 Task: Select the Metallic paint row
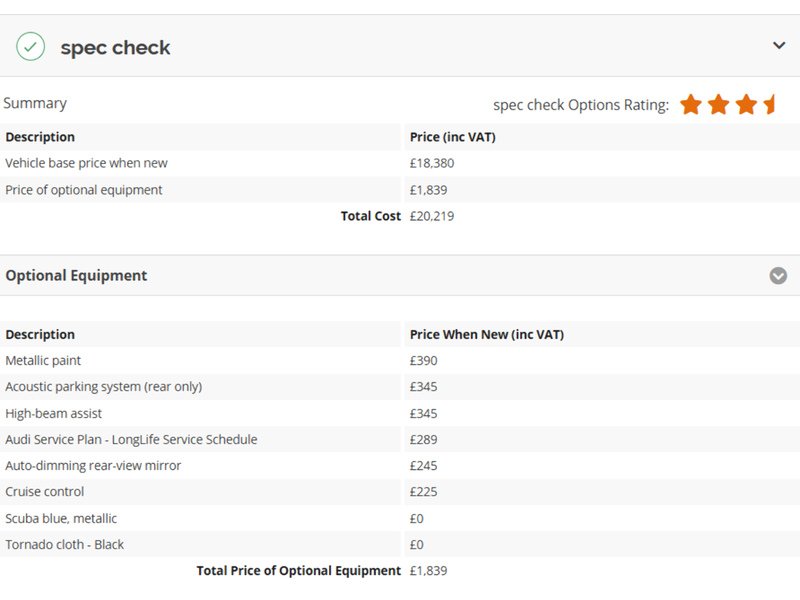tap(400, 360)
